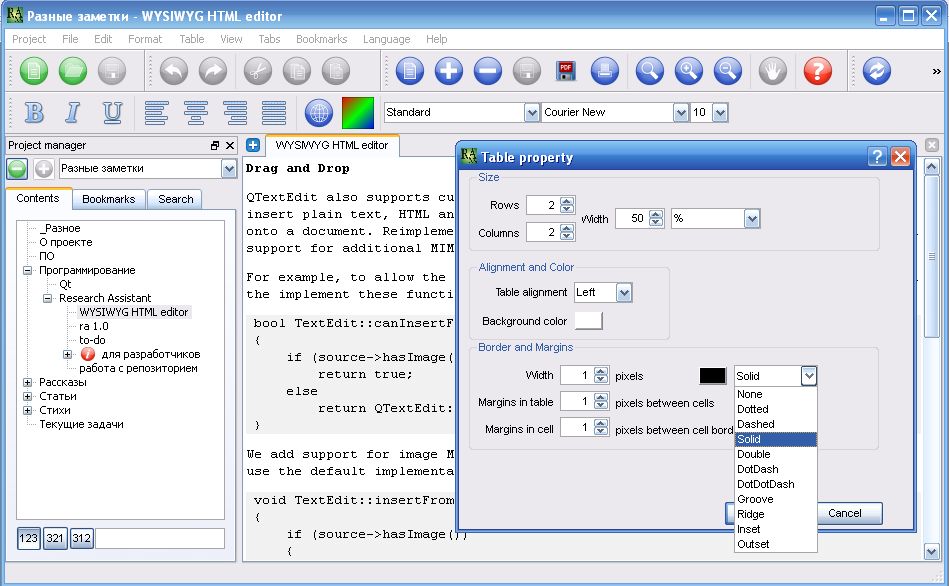Viewport: 949px width, 586px height.
Task: Select Outset border style option
Action: (x=775, y=544)
